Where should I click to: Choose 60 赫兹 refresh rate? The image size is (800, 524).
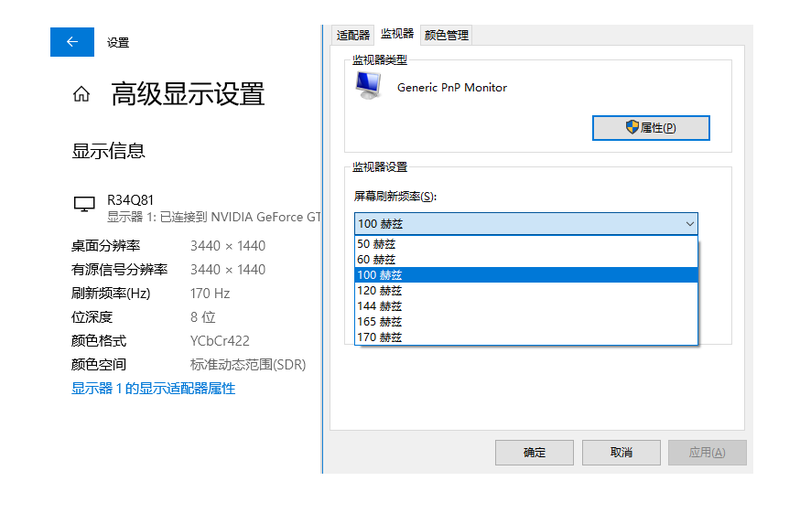526,259
